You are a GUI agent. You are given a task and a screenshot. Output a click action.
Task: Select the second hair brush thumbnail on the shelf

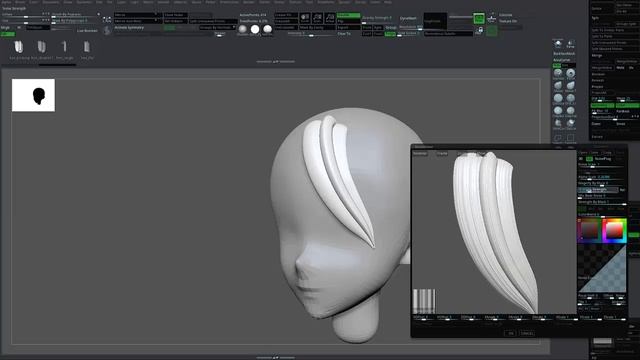(x=42, y=47)
